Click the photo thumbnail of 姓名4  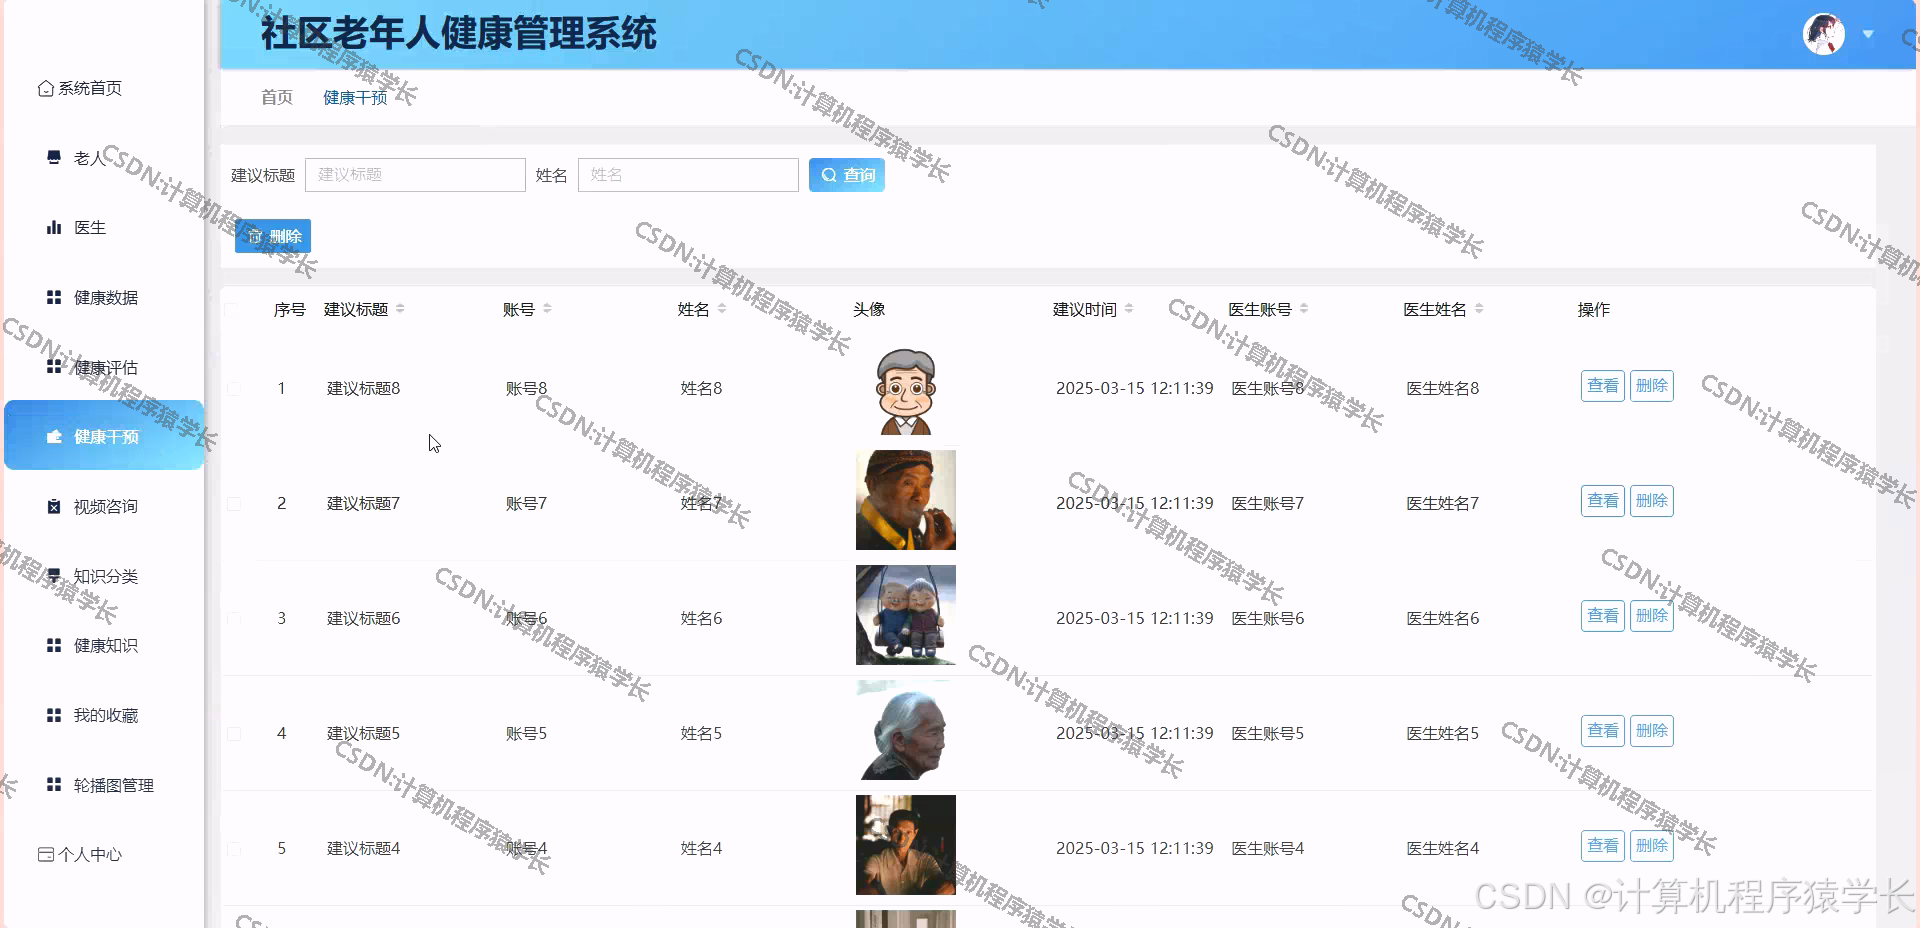(906, 845)
